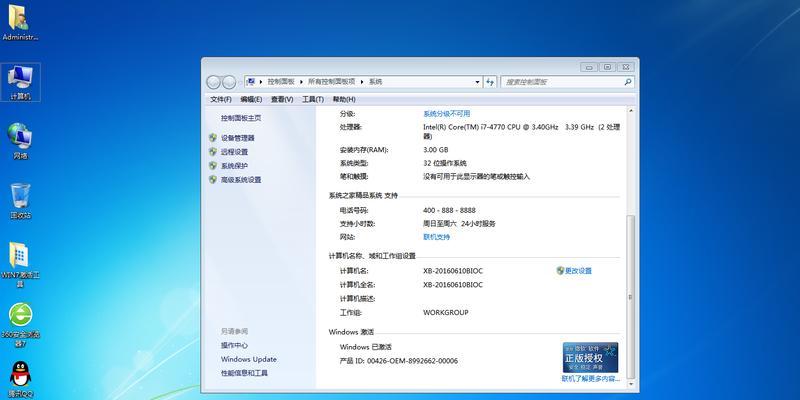
Task: Click the shield icon beside 更改设置
Action: [x=560, y=270]
